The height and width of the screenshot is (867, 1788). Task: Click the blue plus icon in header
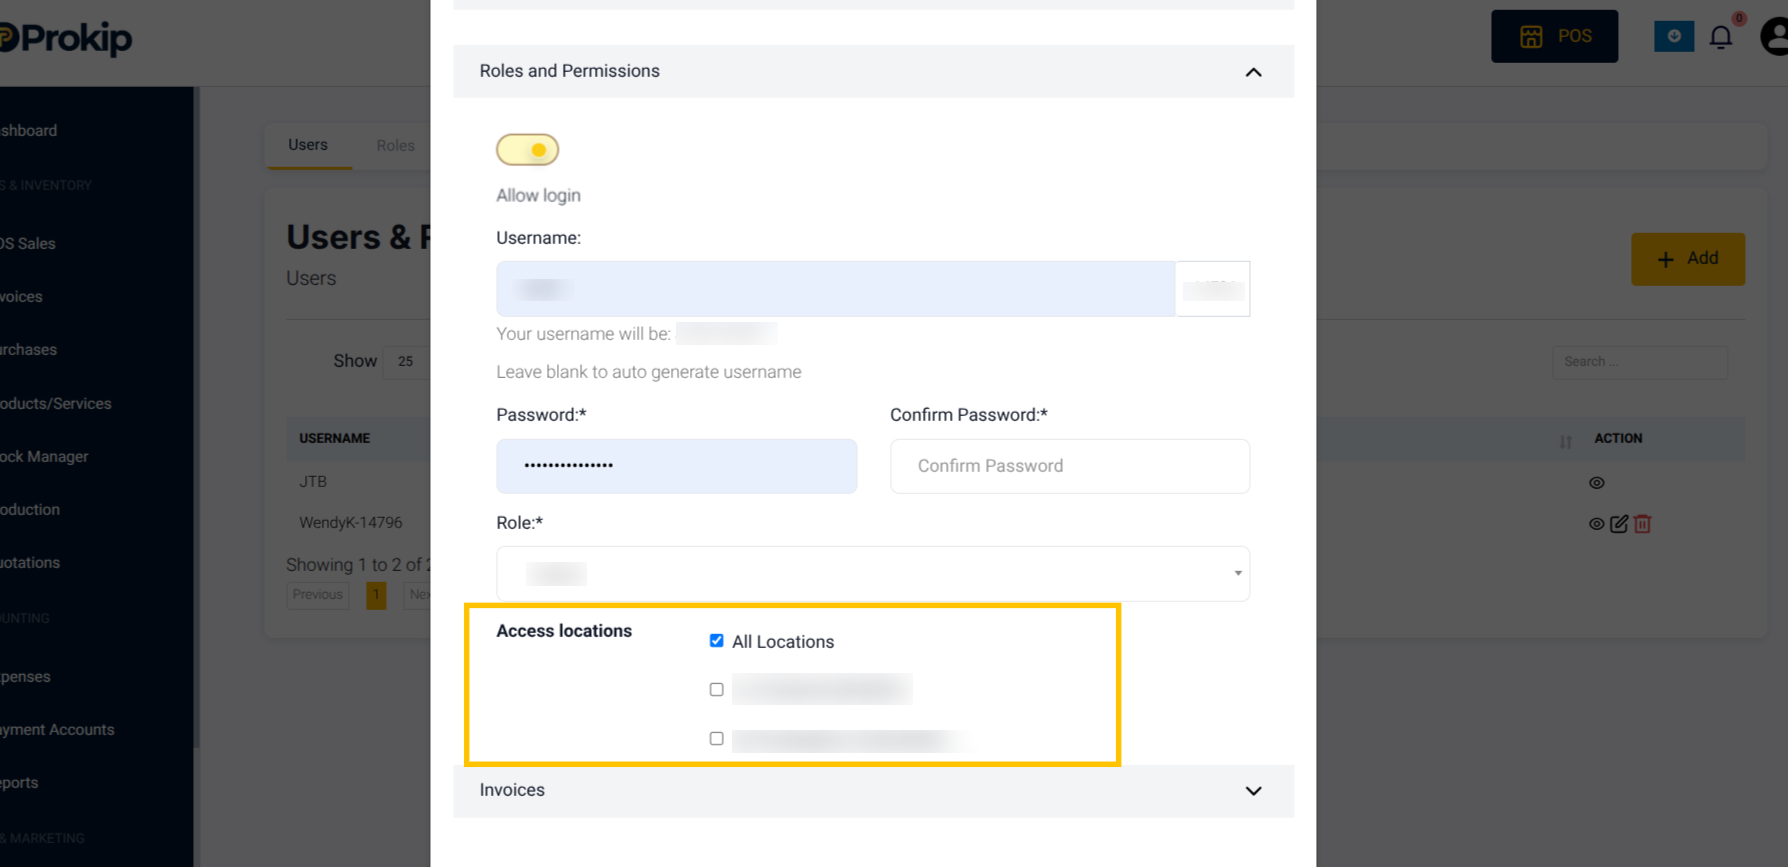[1674, 36]
